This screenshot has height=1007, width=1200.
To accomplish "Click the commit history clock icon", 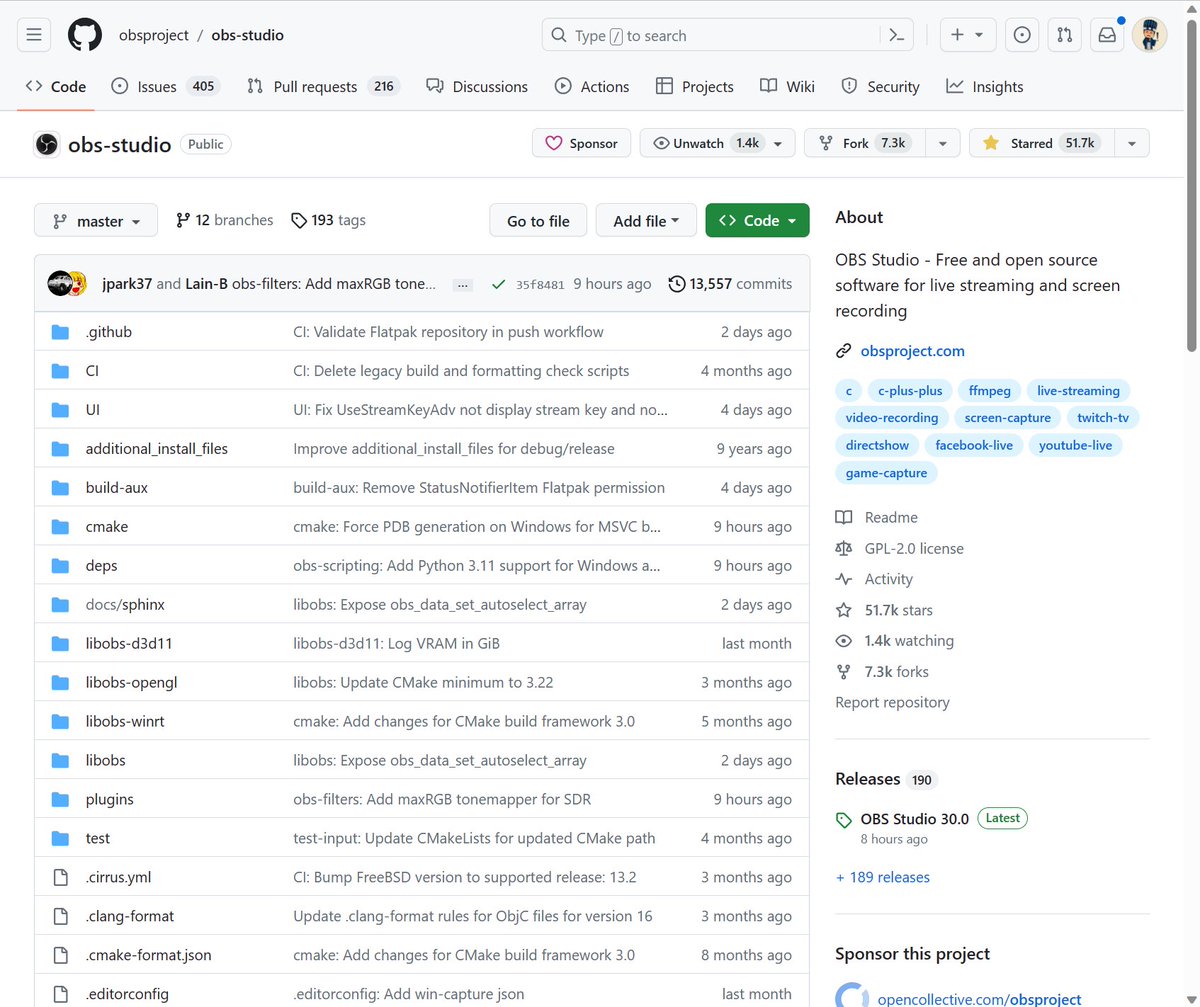I will (677, 284).
